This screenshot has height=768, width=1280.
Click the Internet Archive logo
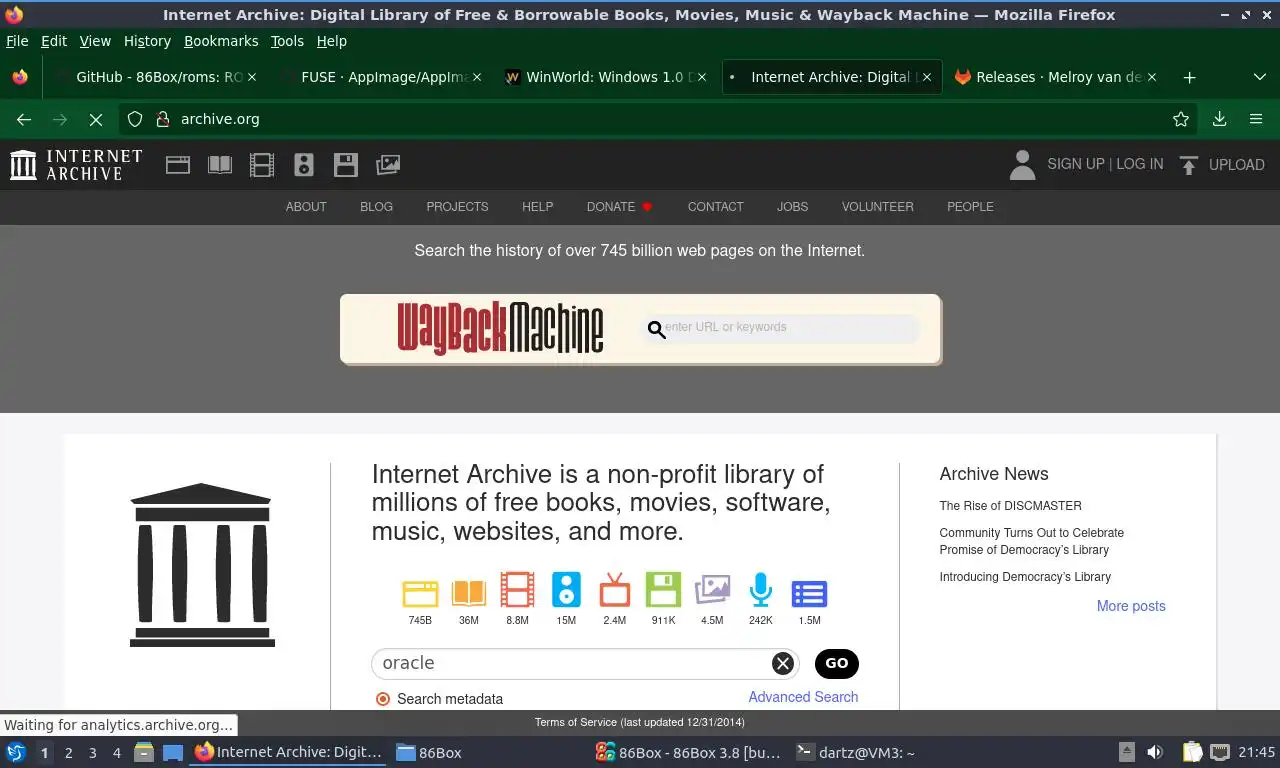tap(76, 165)
